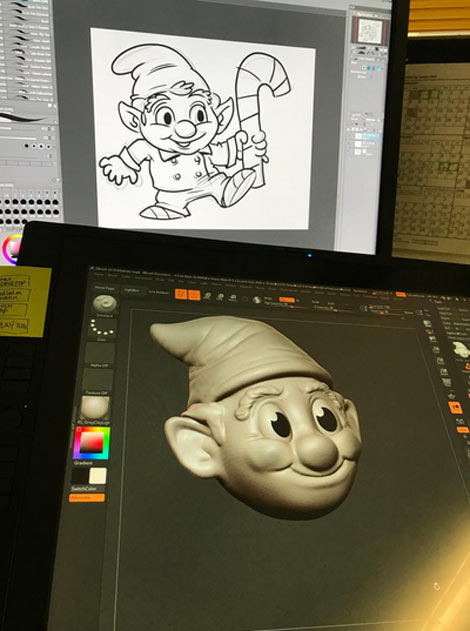
Task: Open the LightBox browser
Action: pos(132,290)
